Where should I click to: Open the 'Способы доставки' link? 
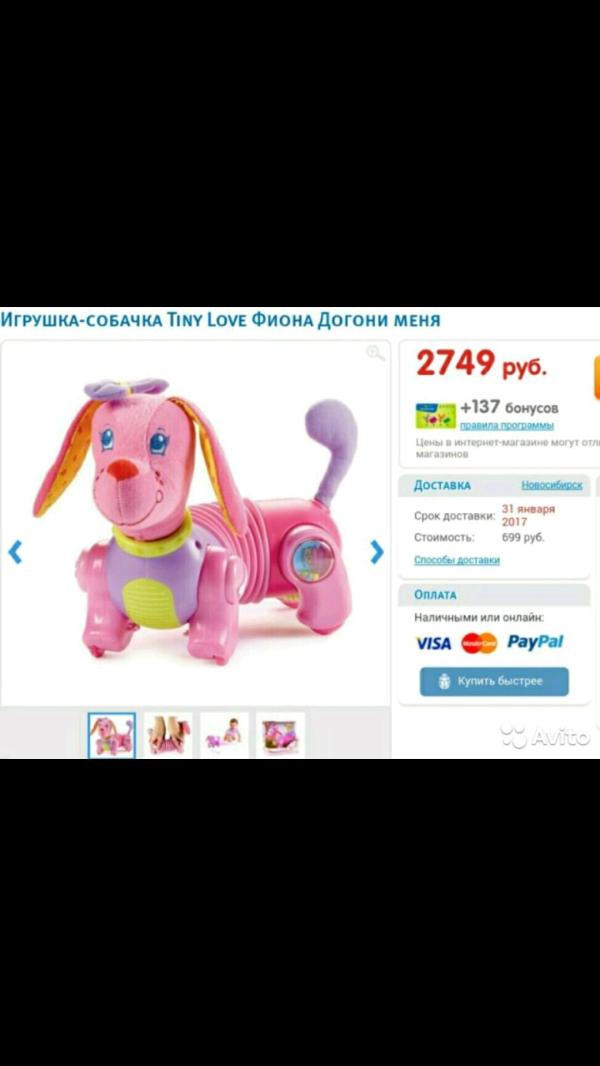[457, 560]
